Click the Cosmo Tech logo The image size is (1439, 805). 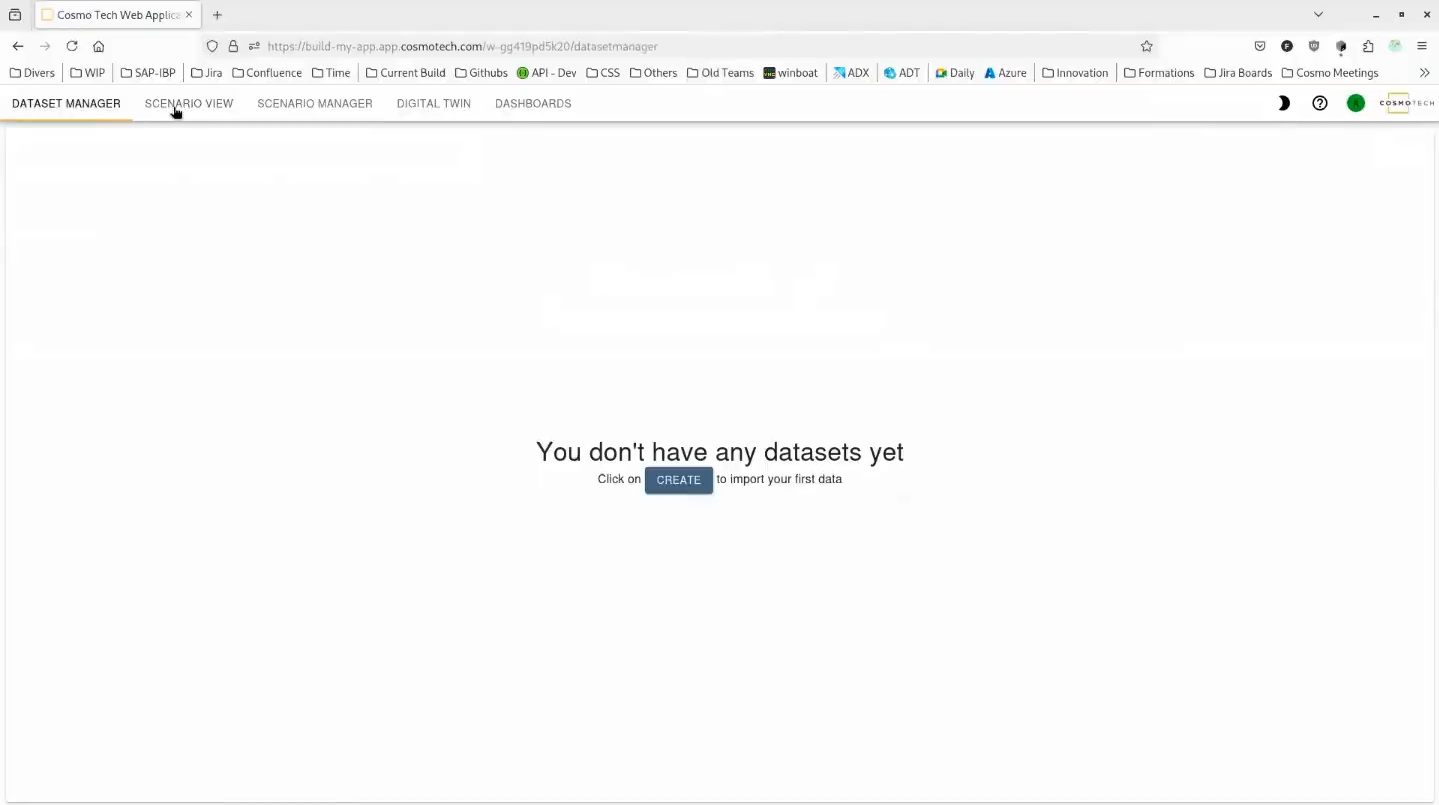click(x=1406, y=103)
